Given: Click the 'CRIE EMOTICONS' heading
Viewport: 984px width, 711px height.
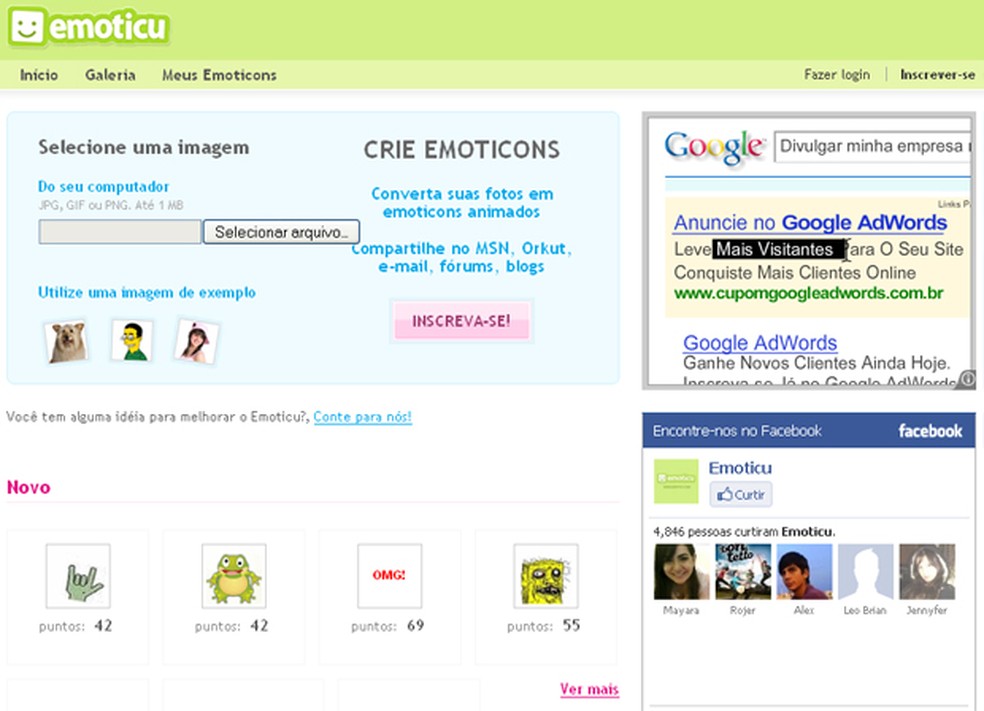Looking at the screenshot, I should (461, 150).
